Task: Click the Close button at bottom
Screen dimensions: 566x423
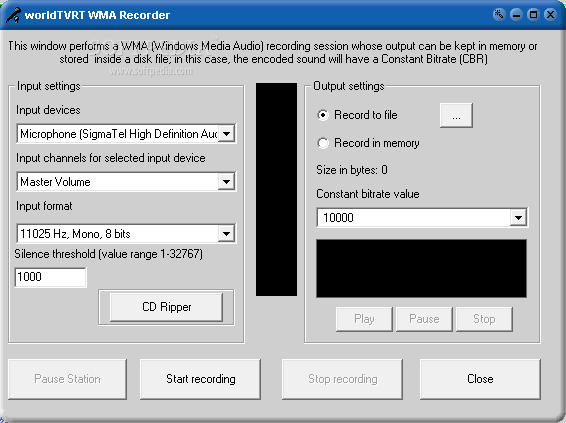Action: point(480,379)
